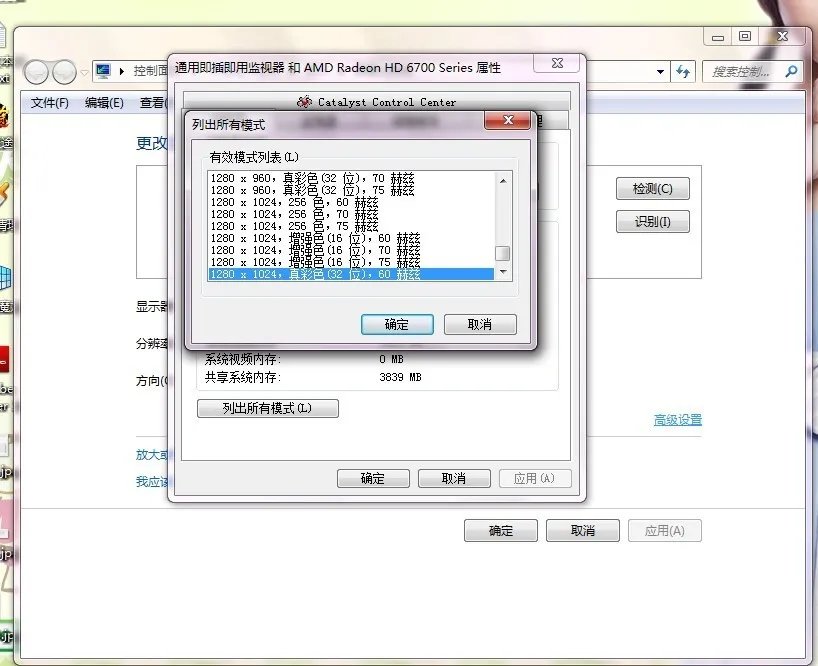The height and width of the screenshot is (666, 818).
Task: Click the computer icon in address bar
Action: [103, 71]
